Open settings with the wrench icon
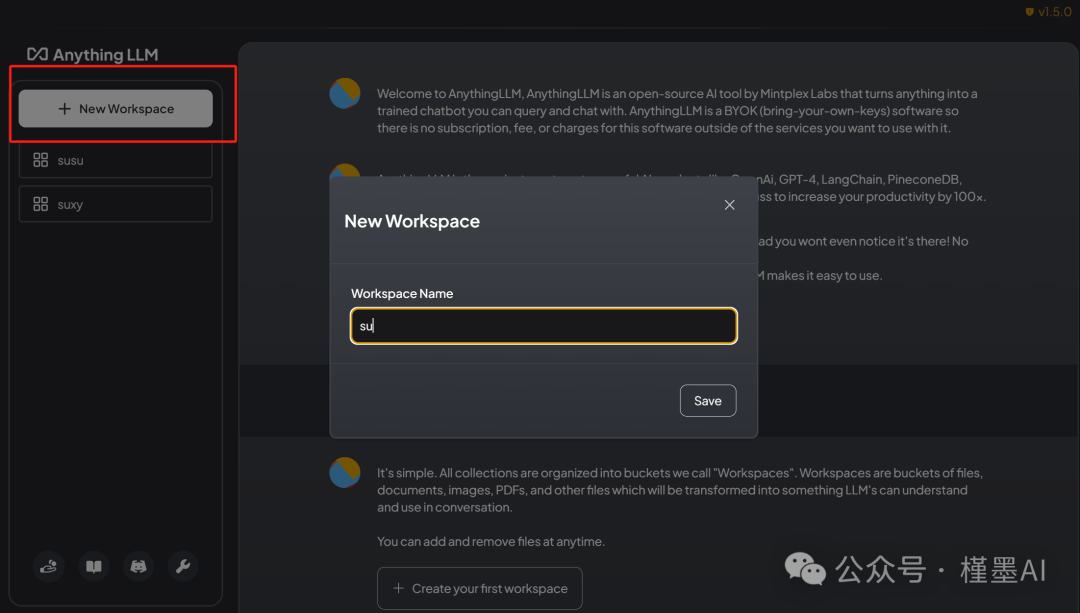This screenshot has height=613, width=1080. click(183, 566)
